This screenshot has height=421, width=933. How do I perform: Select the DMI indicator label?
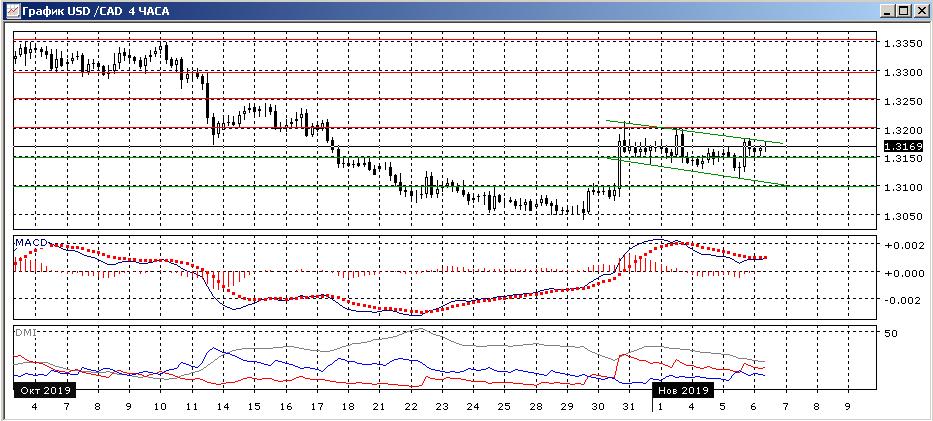tap(25, 331)
